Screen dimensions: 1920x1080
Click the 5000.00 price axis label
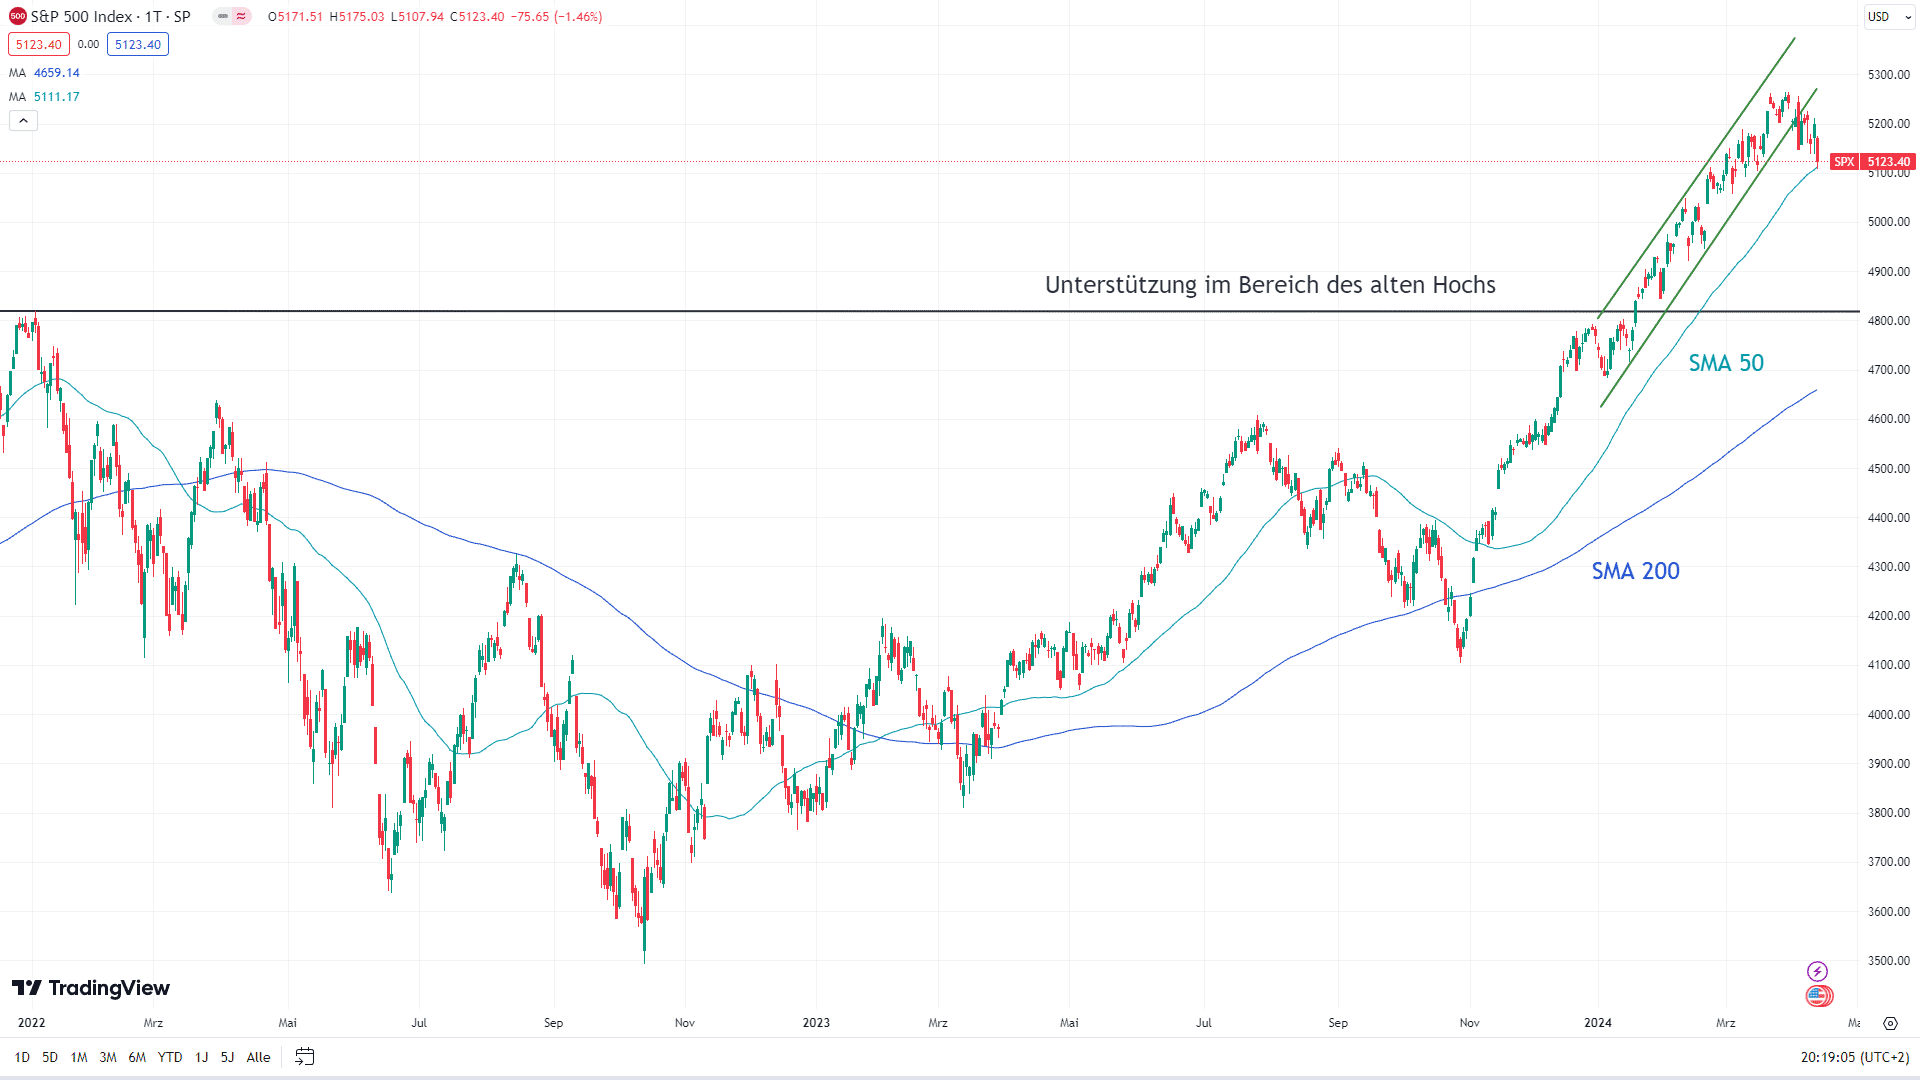click(x=1888, y=222)
